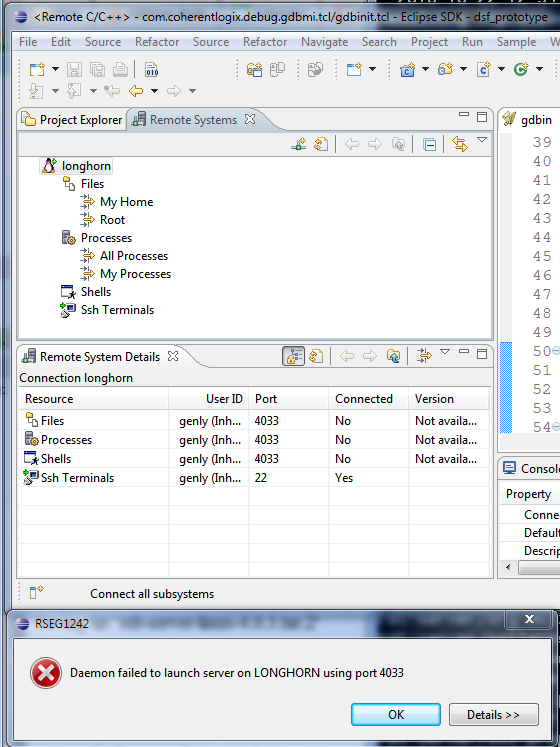Viewport: 560px width, 747px height.
Task: Open the Remote System Details view menu
Action: pyautogui.click(x=445, y=352)
